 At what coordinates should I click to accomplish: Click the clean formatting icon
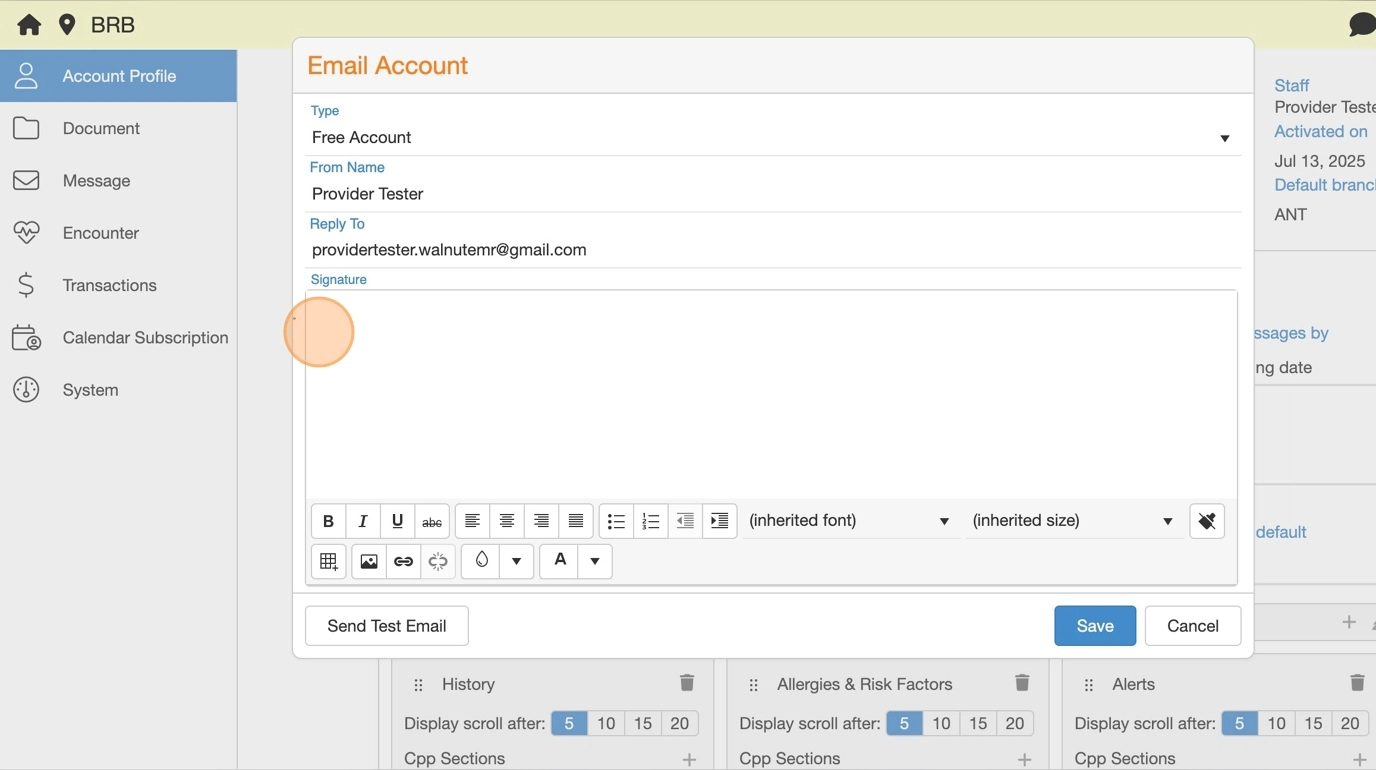point(1207,521)
